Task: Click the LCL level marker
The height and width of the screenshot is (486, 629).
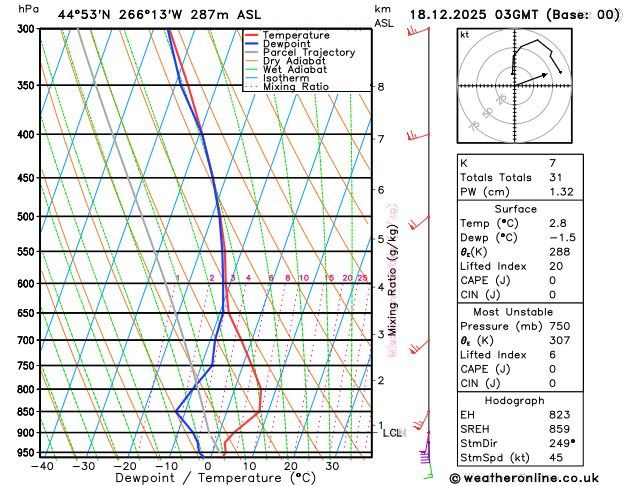Action: 394,433
